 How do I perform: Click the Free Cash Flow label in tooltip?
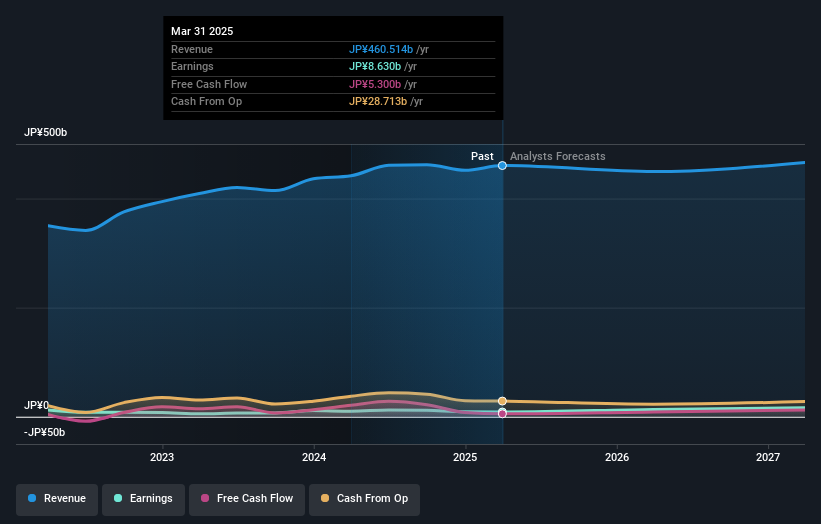click(209, 84)
